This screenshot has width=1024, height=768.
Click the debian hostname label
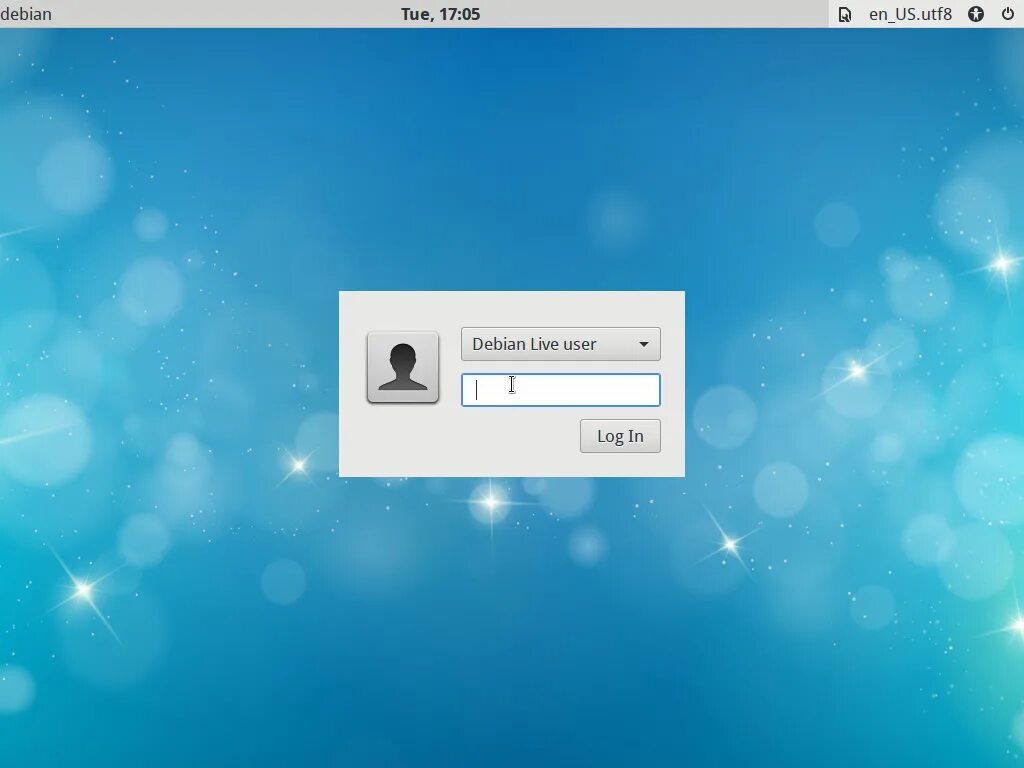click(x=25, y=14)
